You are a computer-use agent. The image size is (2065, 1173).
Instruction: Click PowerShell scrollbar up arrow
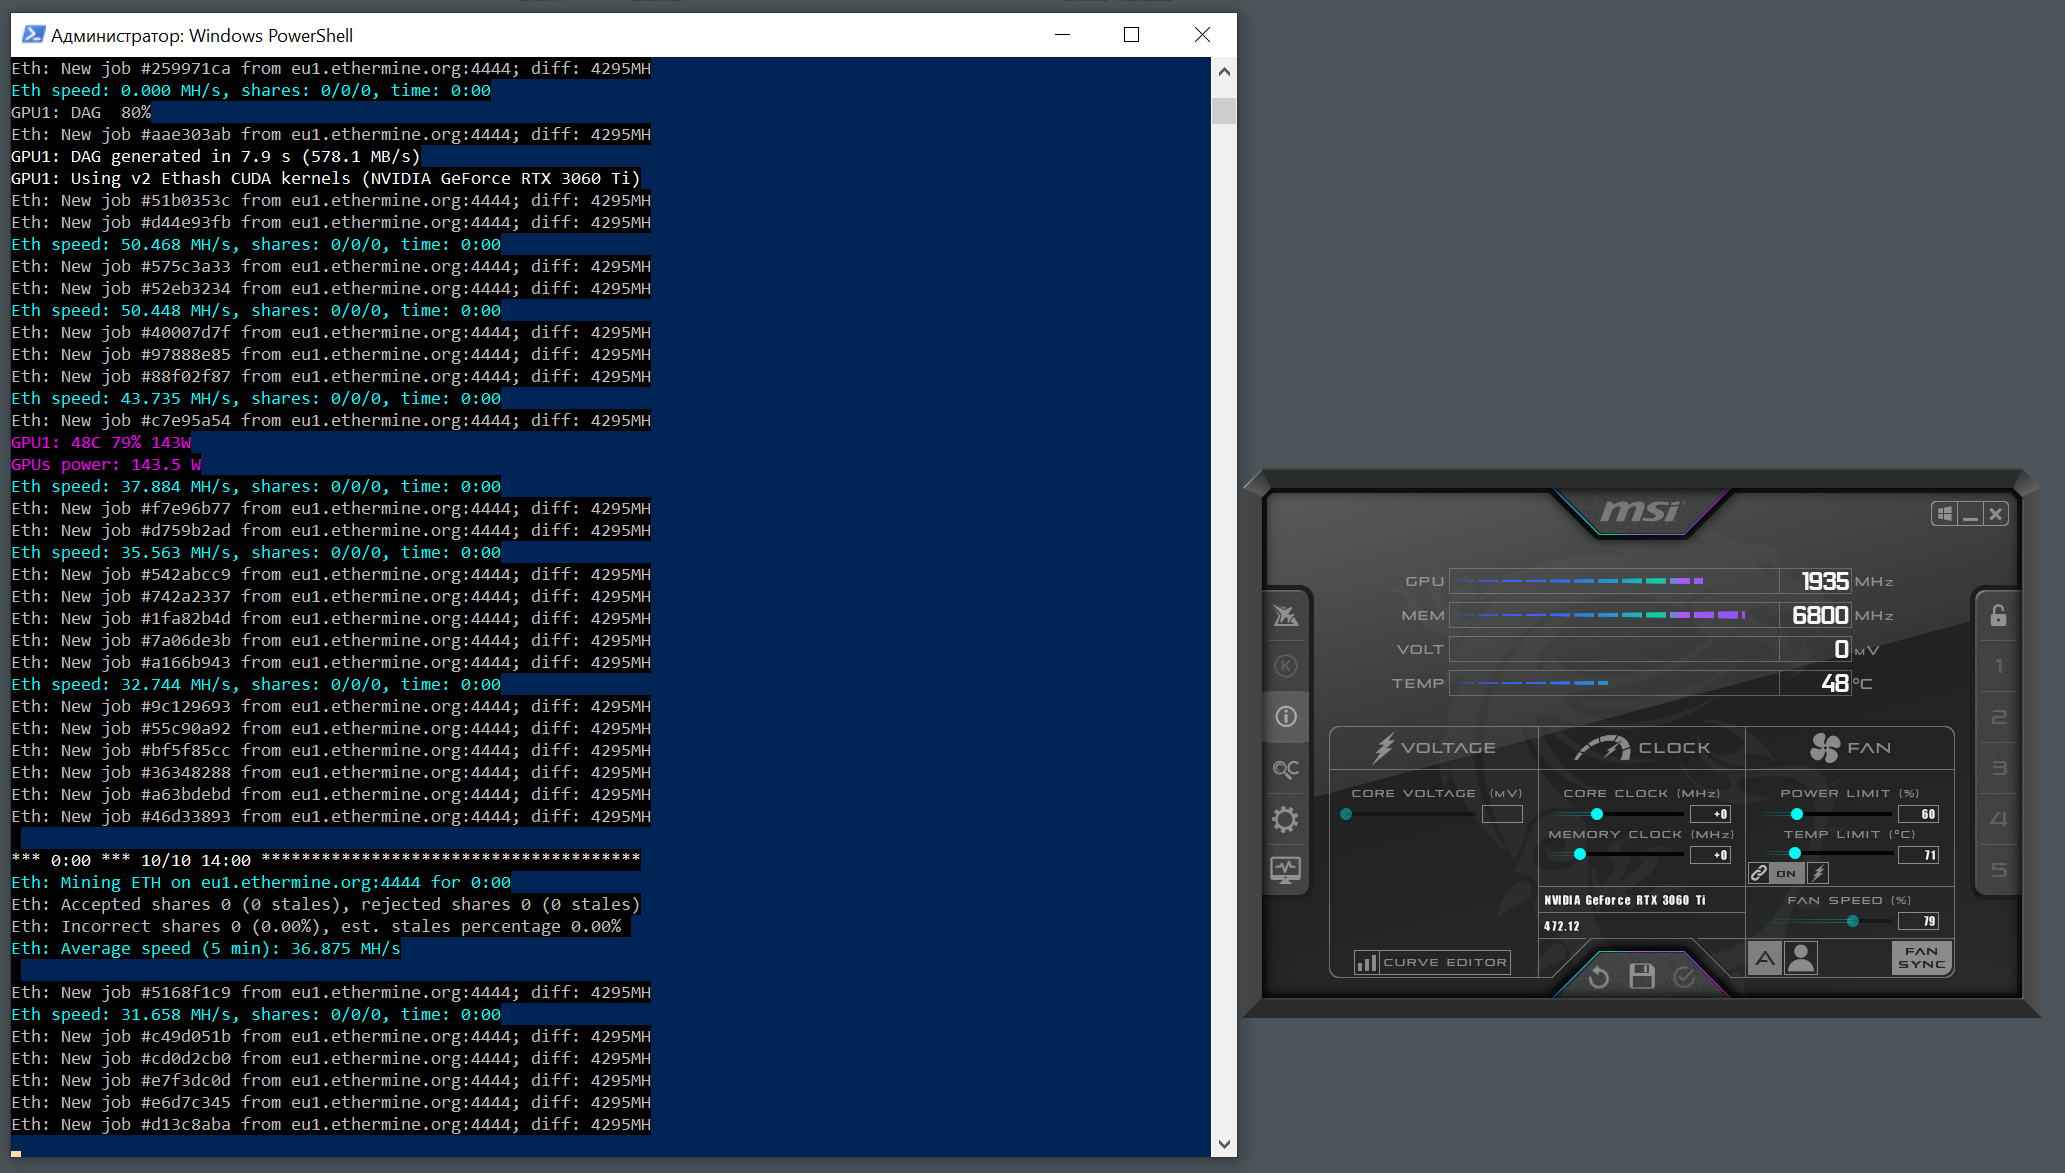click(x=1224, y=72)
